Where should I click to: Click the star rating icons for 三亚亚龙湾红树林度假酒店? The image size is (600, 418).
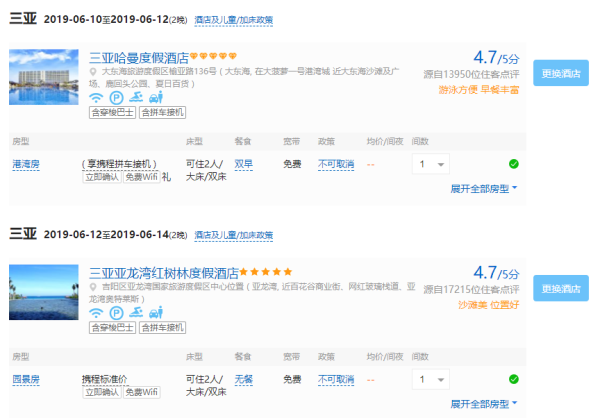click(x=266, y=272)
